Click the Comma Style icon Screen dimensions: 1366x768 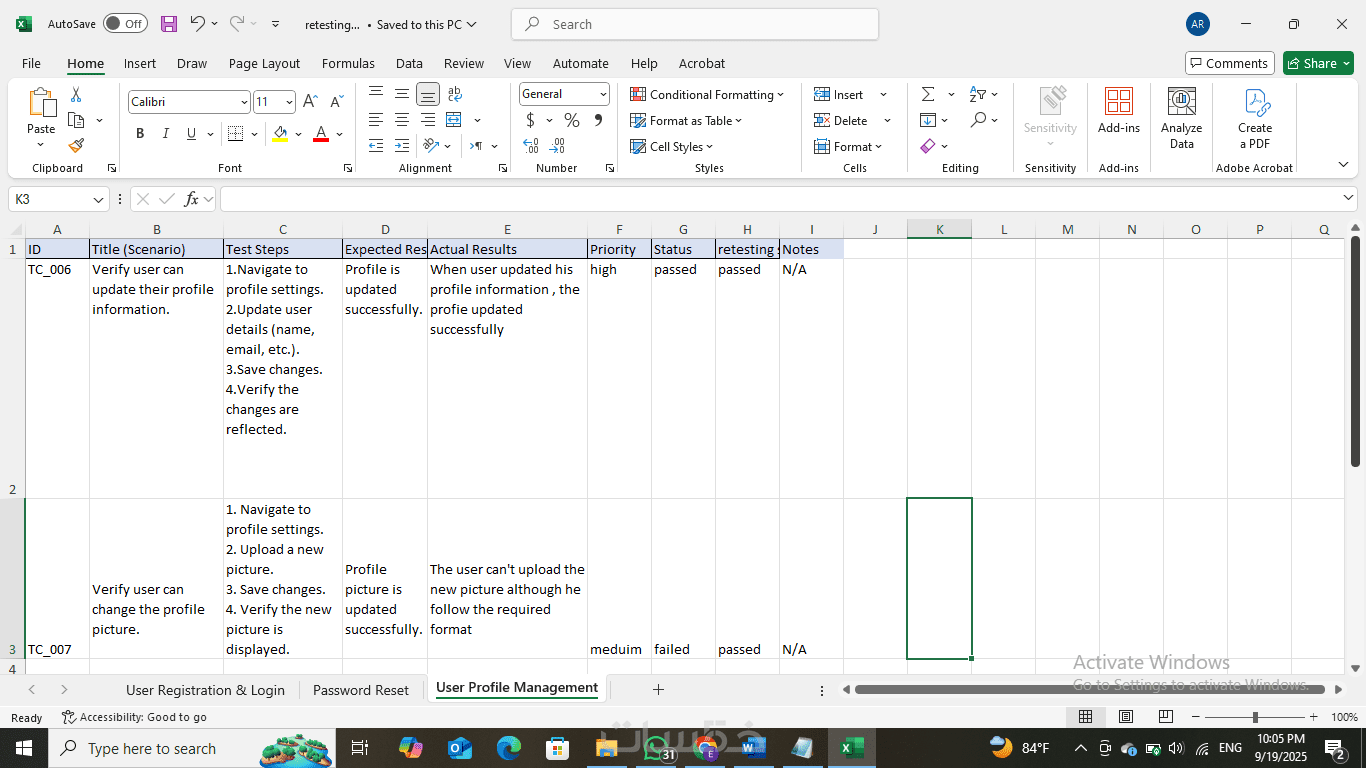(598, 120)
